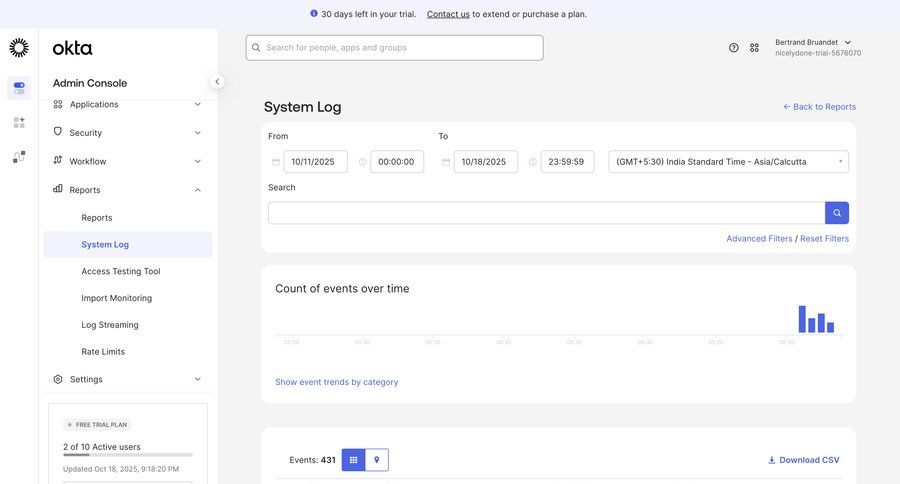The image size is (900, 484).
Task: Click the From date field 10/11/2025
Action: click(316, 162)
